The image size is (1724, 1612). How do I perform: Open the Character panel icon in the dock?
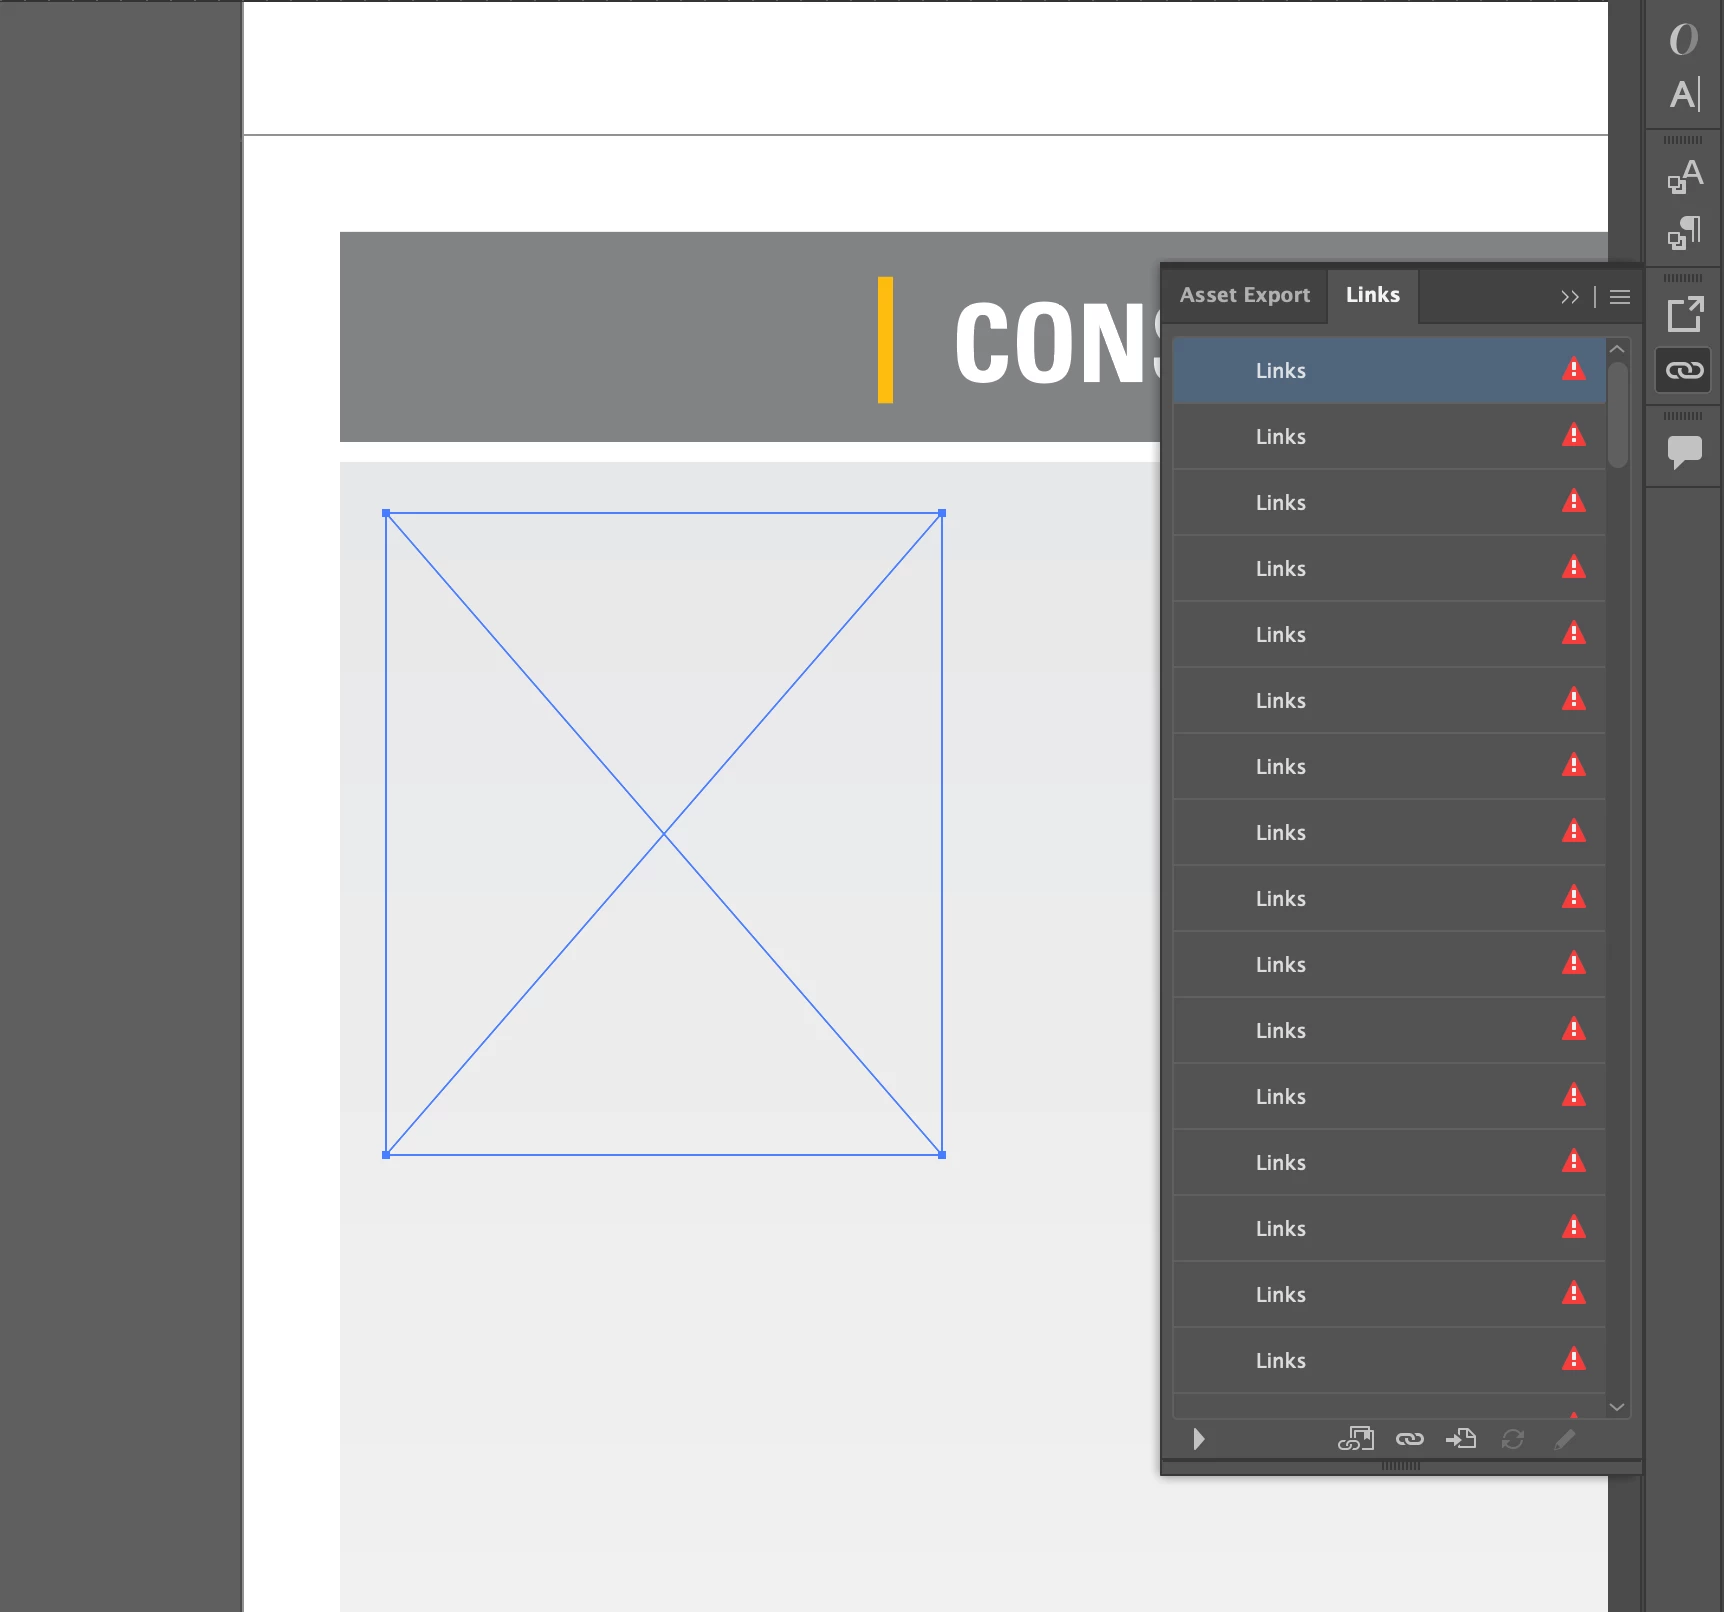1685,95
